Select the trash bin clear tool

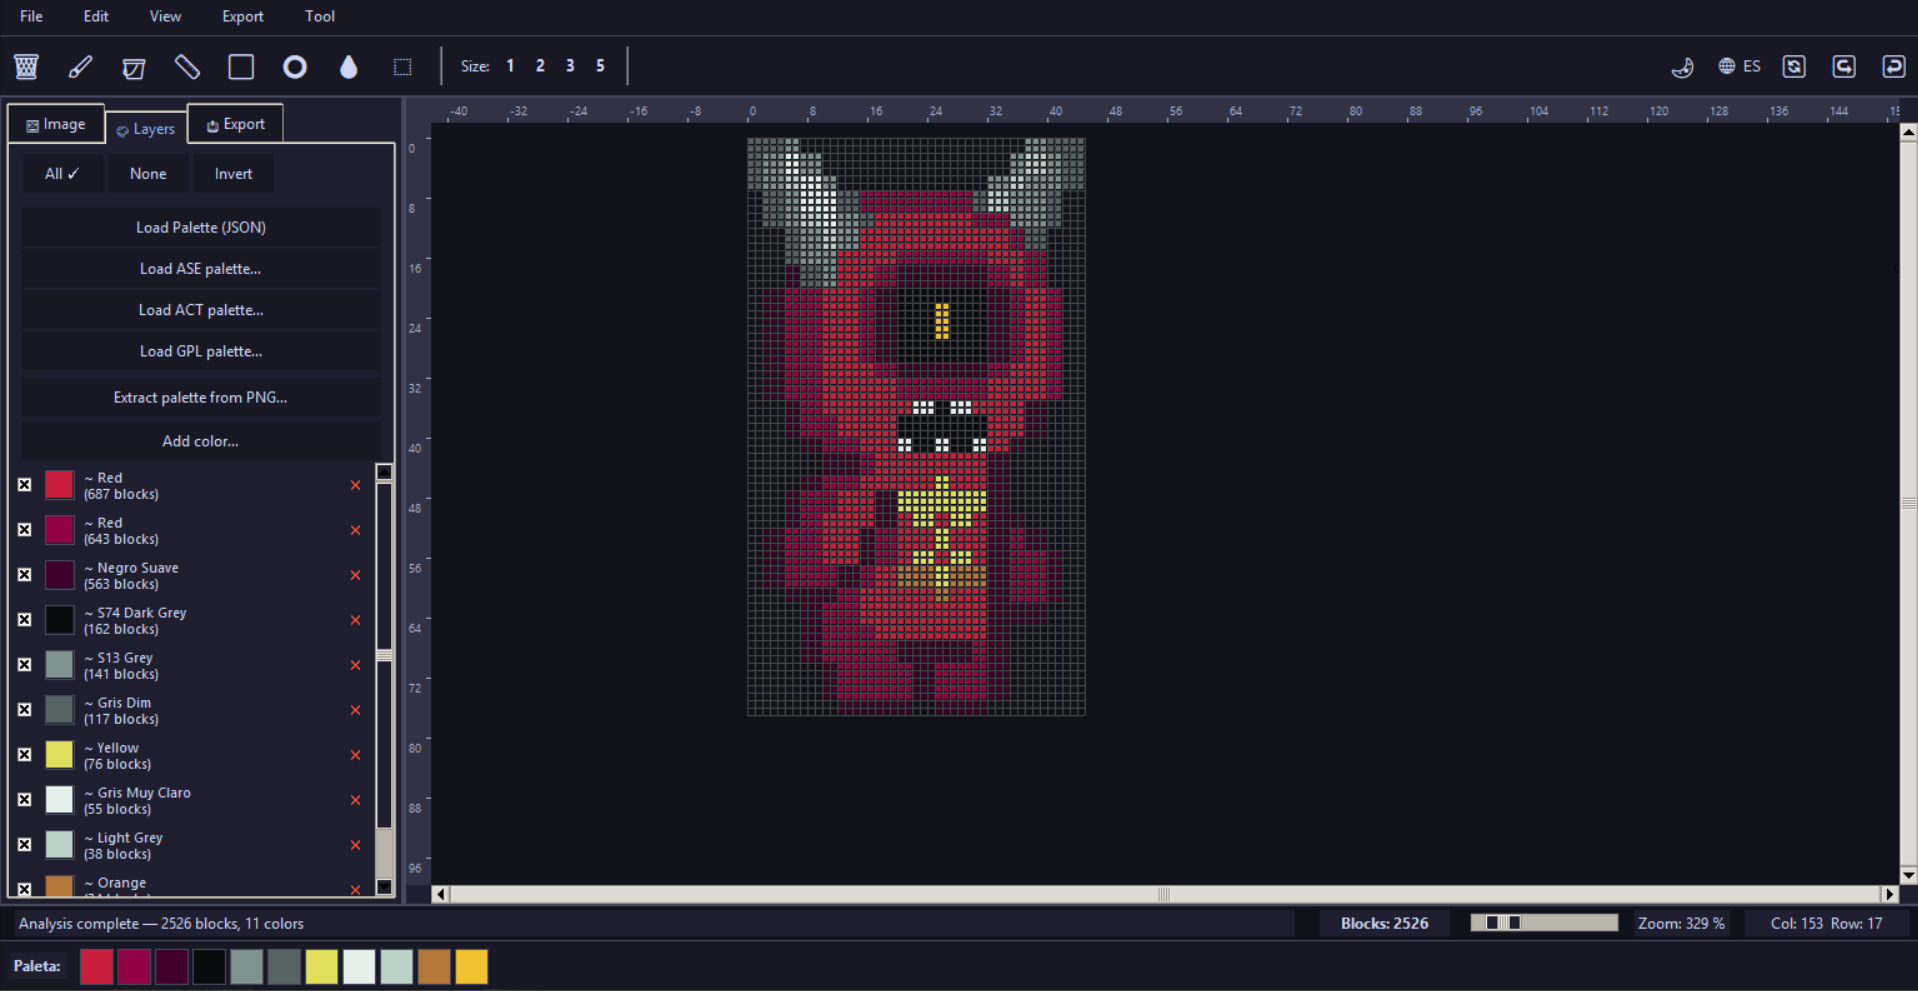pos(26,66)
